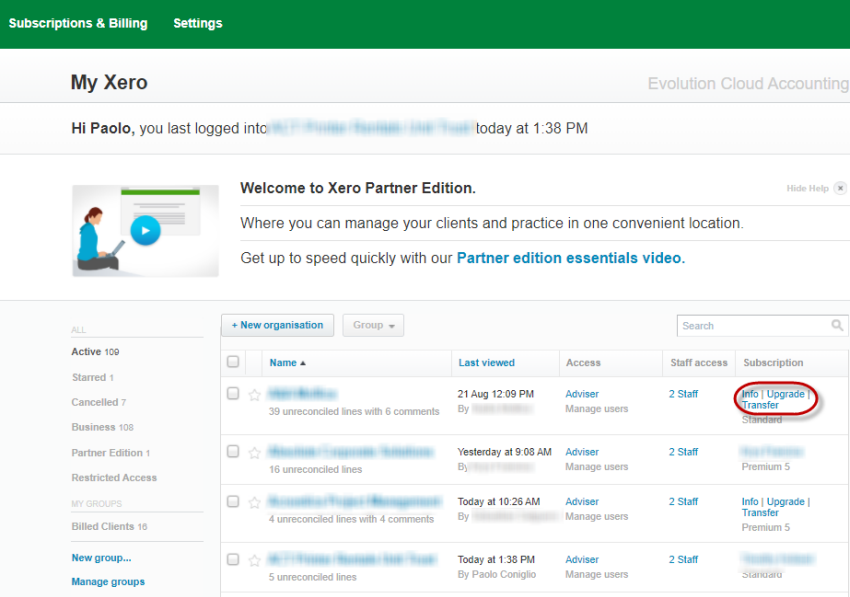850x597 pixels.
Task: Open 2 Staff link in the 21 Aug row
Action: coord(684,394)
